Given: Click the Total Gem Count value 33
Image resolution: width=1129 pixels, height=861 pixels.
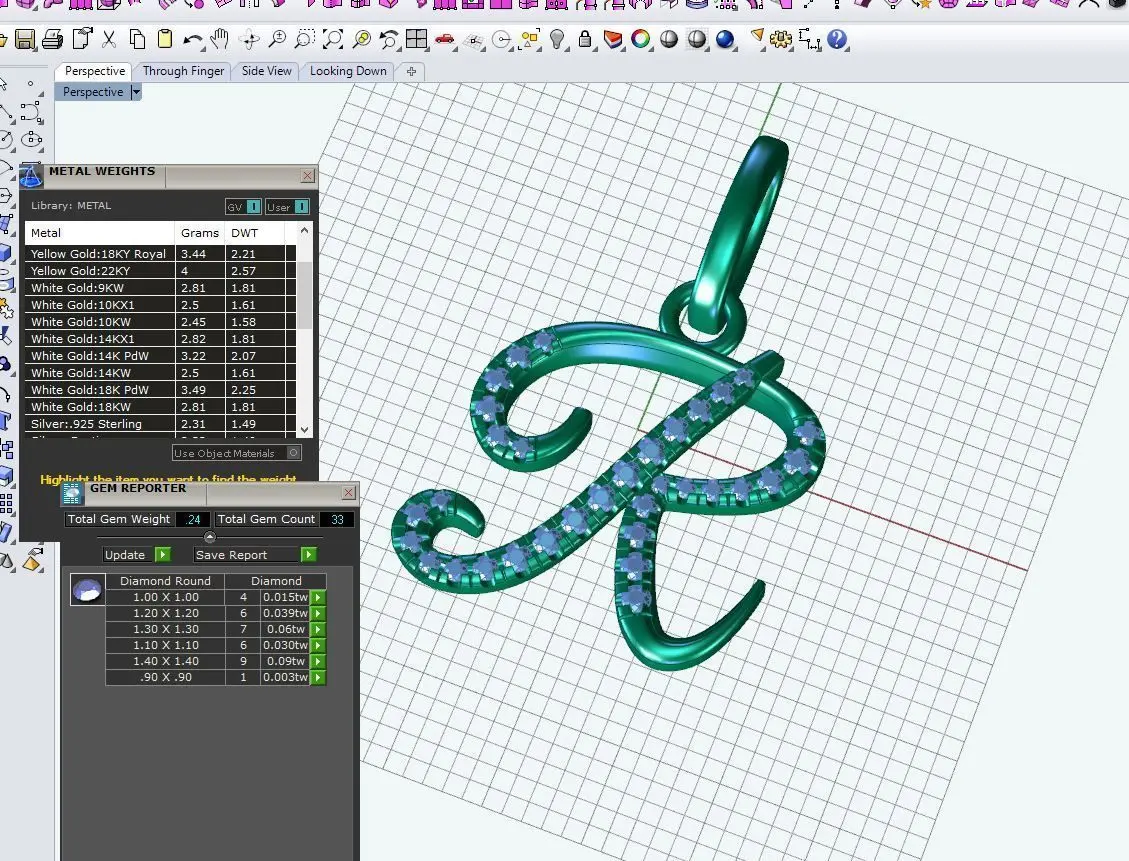Looking at the screenshot, I should (x=337, y=519).
